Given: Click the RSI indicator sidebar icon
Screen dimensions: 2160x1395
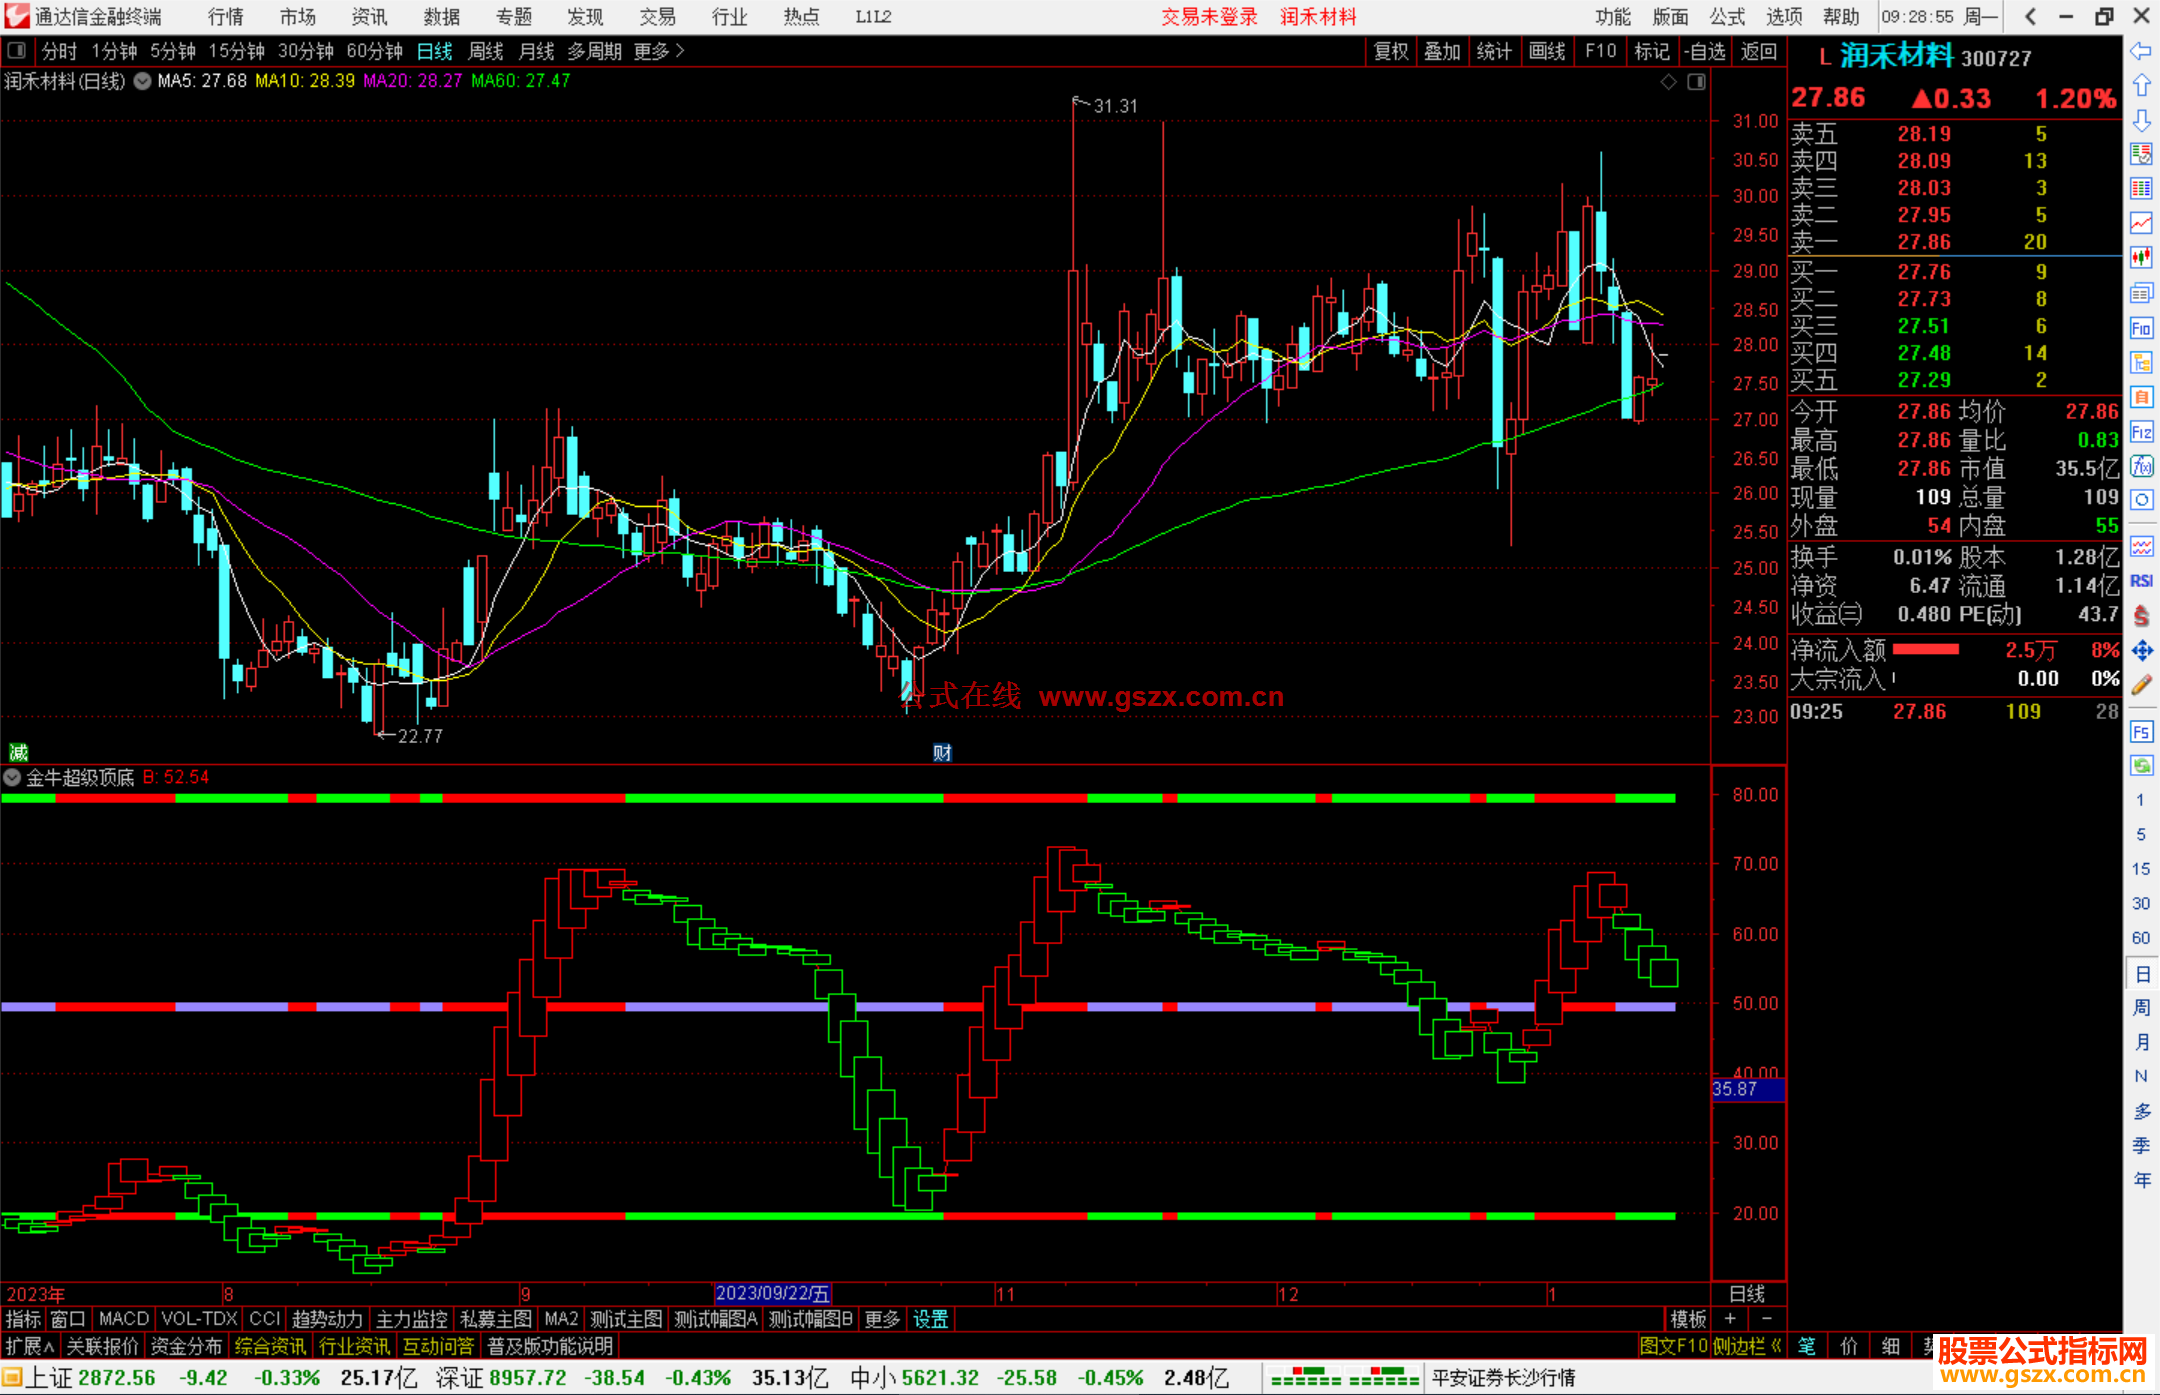Looking at the screenshot, I should pos(2141,581).
